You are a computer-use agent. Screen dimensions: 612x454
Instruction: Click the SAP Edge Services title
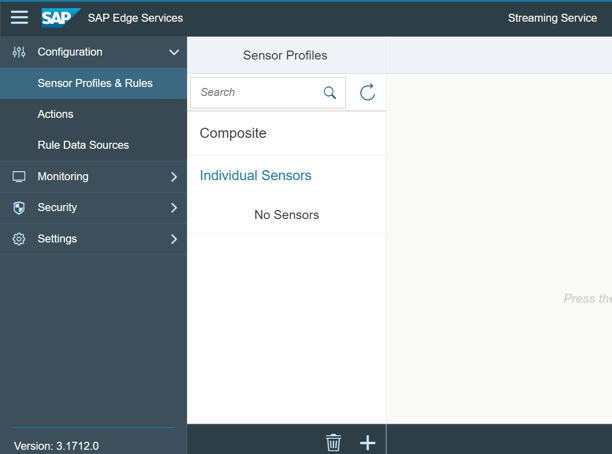click(x=135, y=18)
